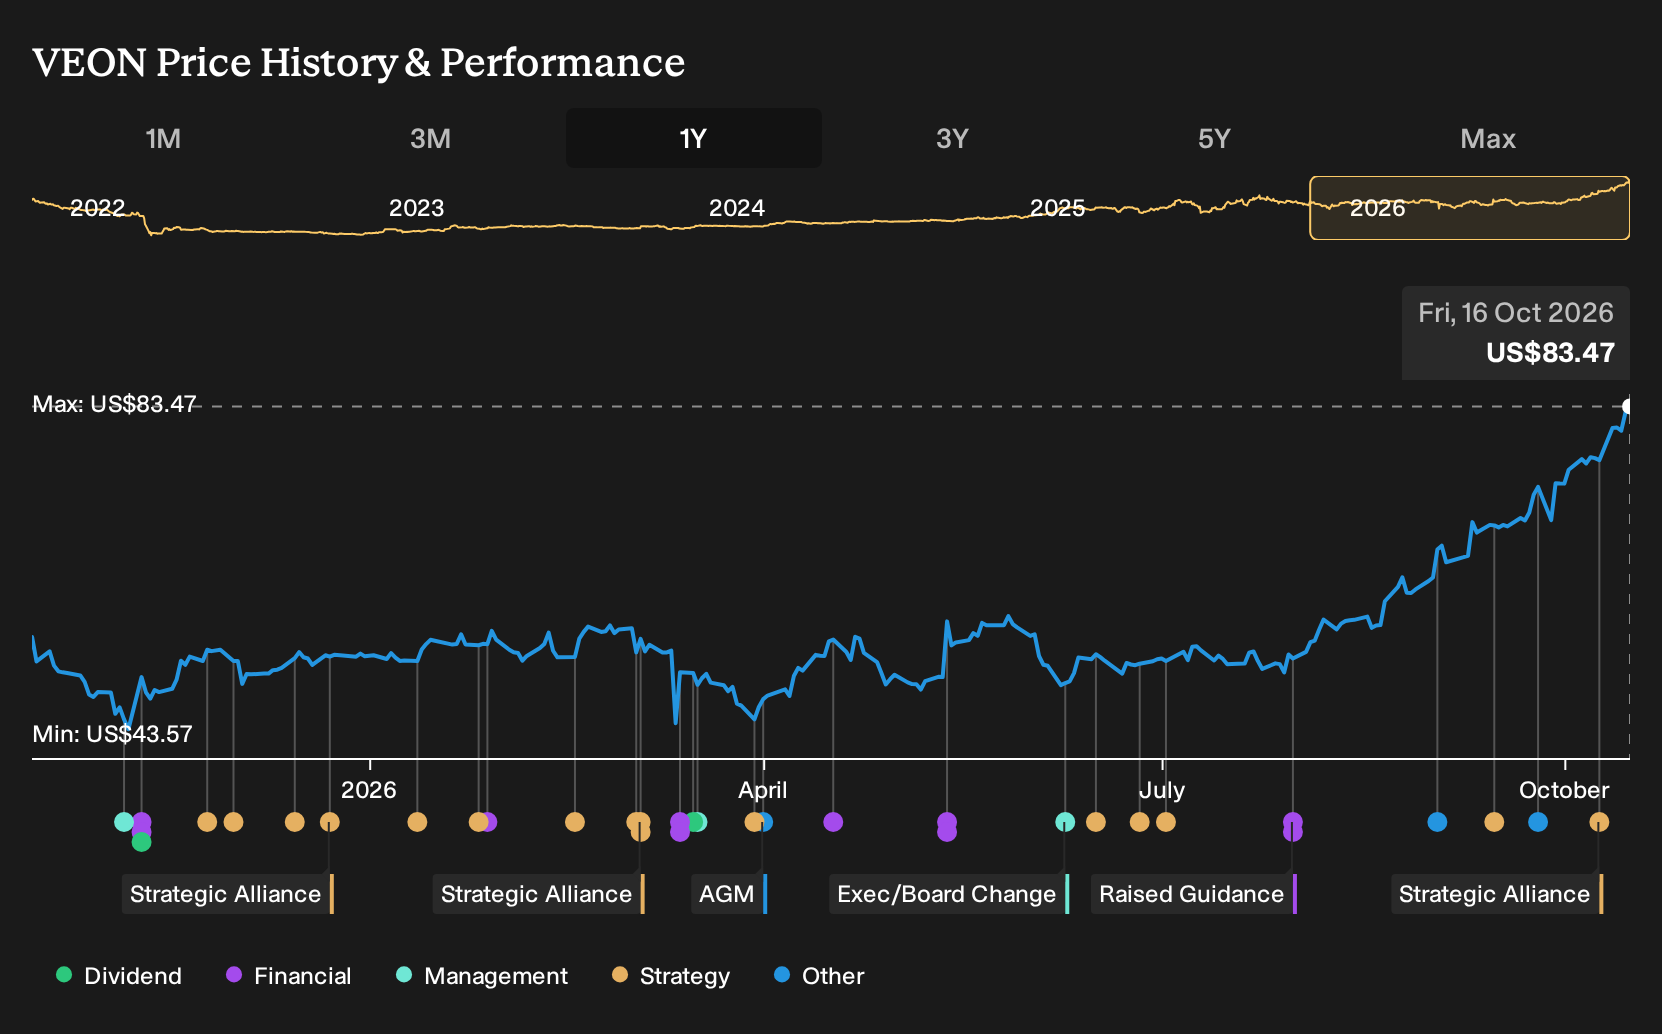This screenshot has width=1662, height=1034.
Task: Open the Strategic Alliance label near October
Action: coord(1497,894)
